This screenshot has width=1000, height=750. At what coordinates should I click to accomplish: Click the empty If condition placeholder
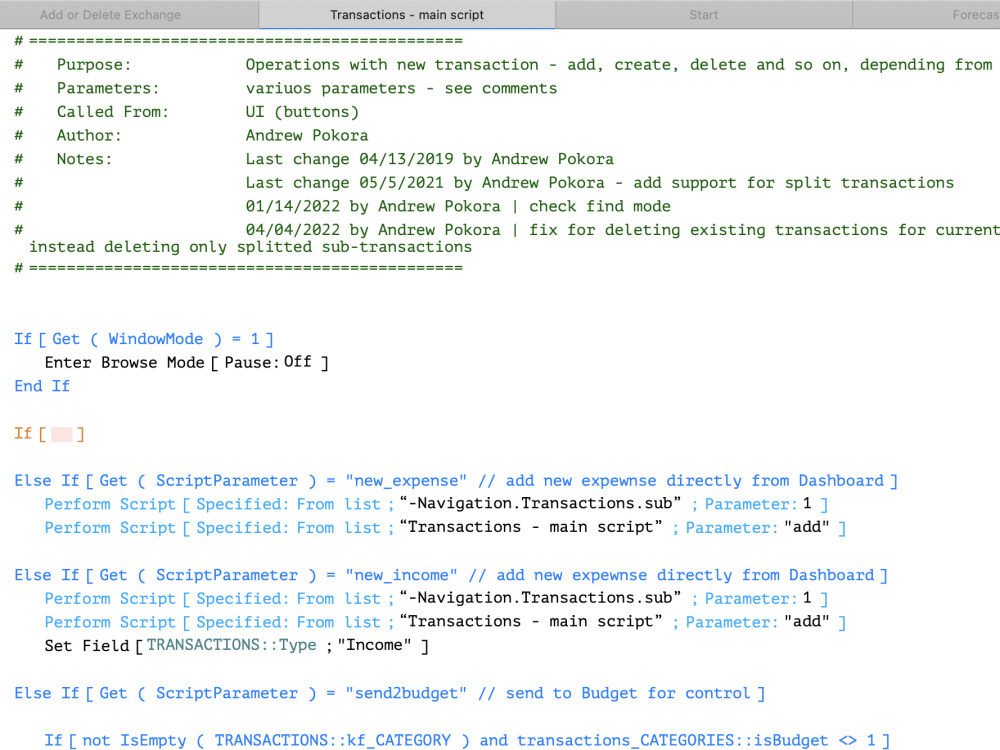click(x=62, y=434)
